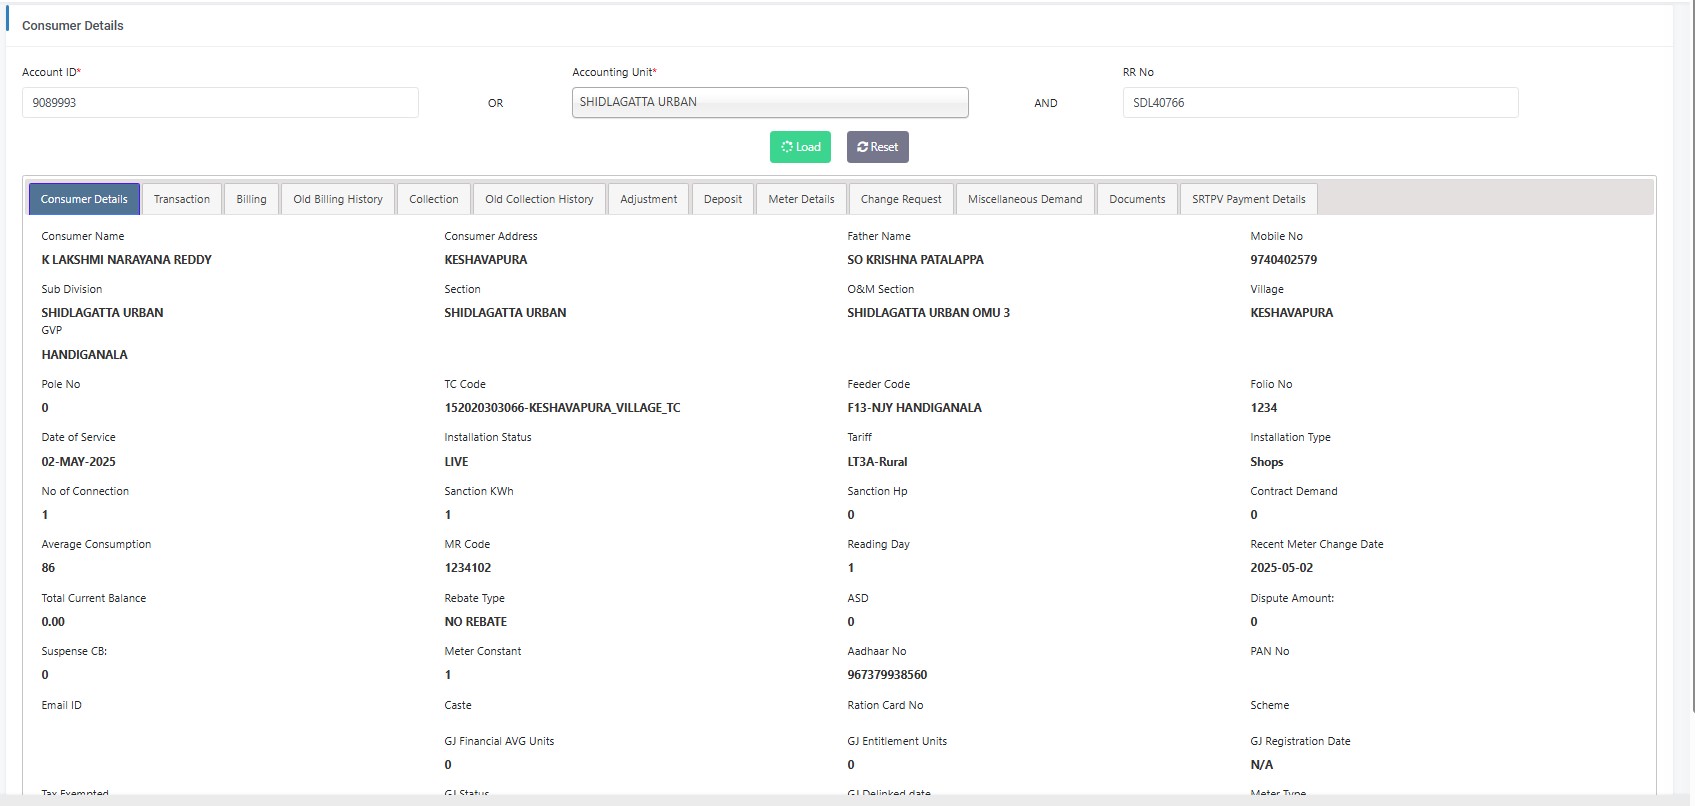Open the Accounting Unit dropdown

[769, 103]
